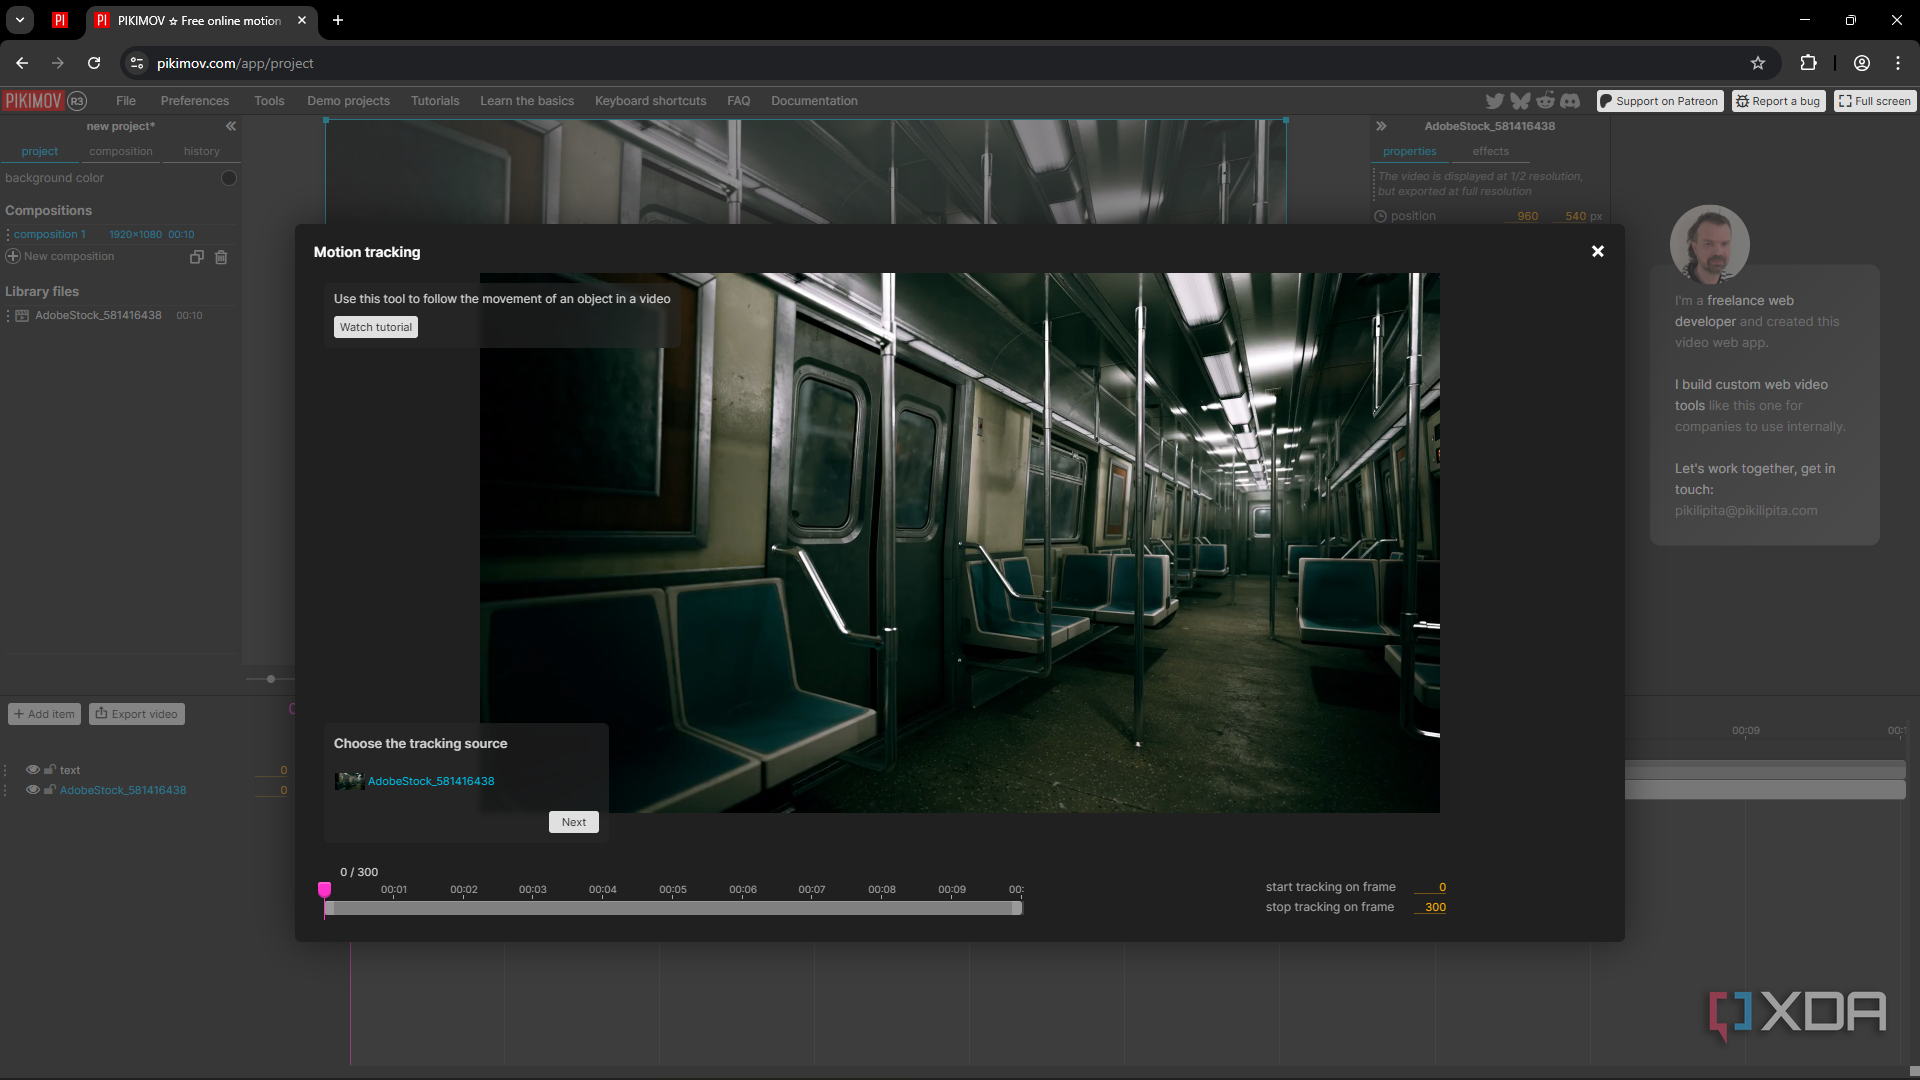Click the R3 version badge
Image resolution: width=1920 pixels, height=1080 pixels.
[x=77, y=101]
